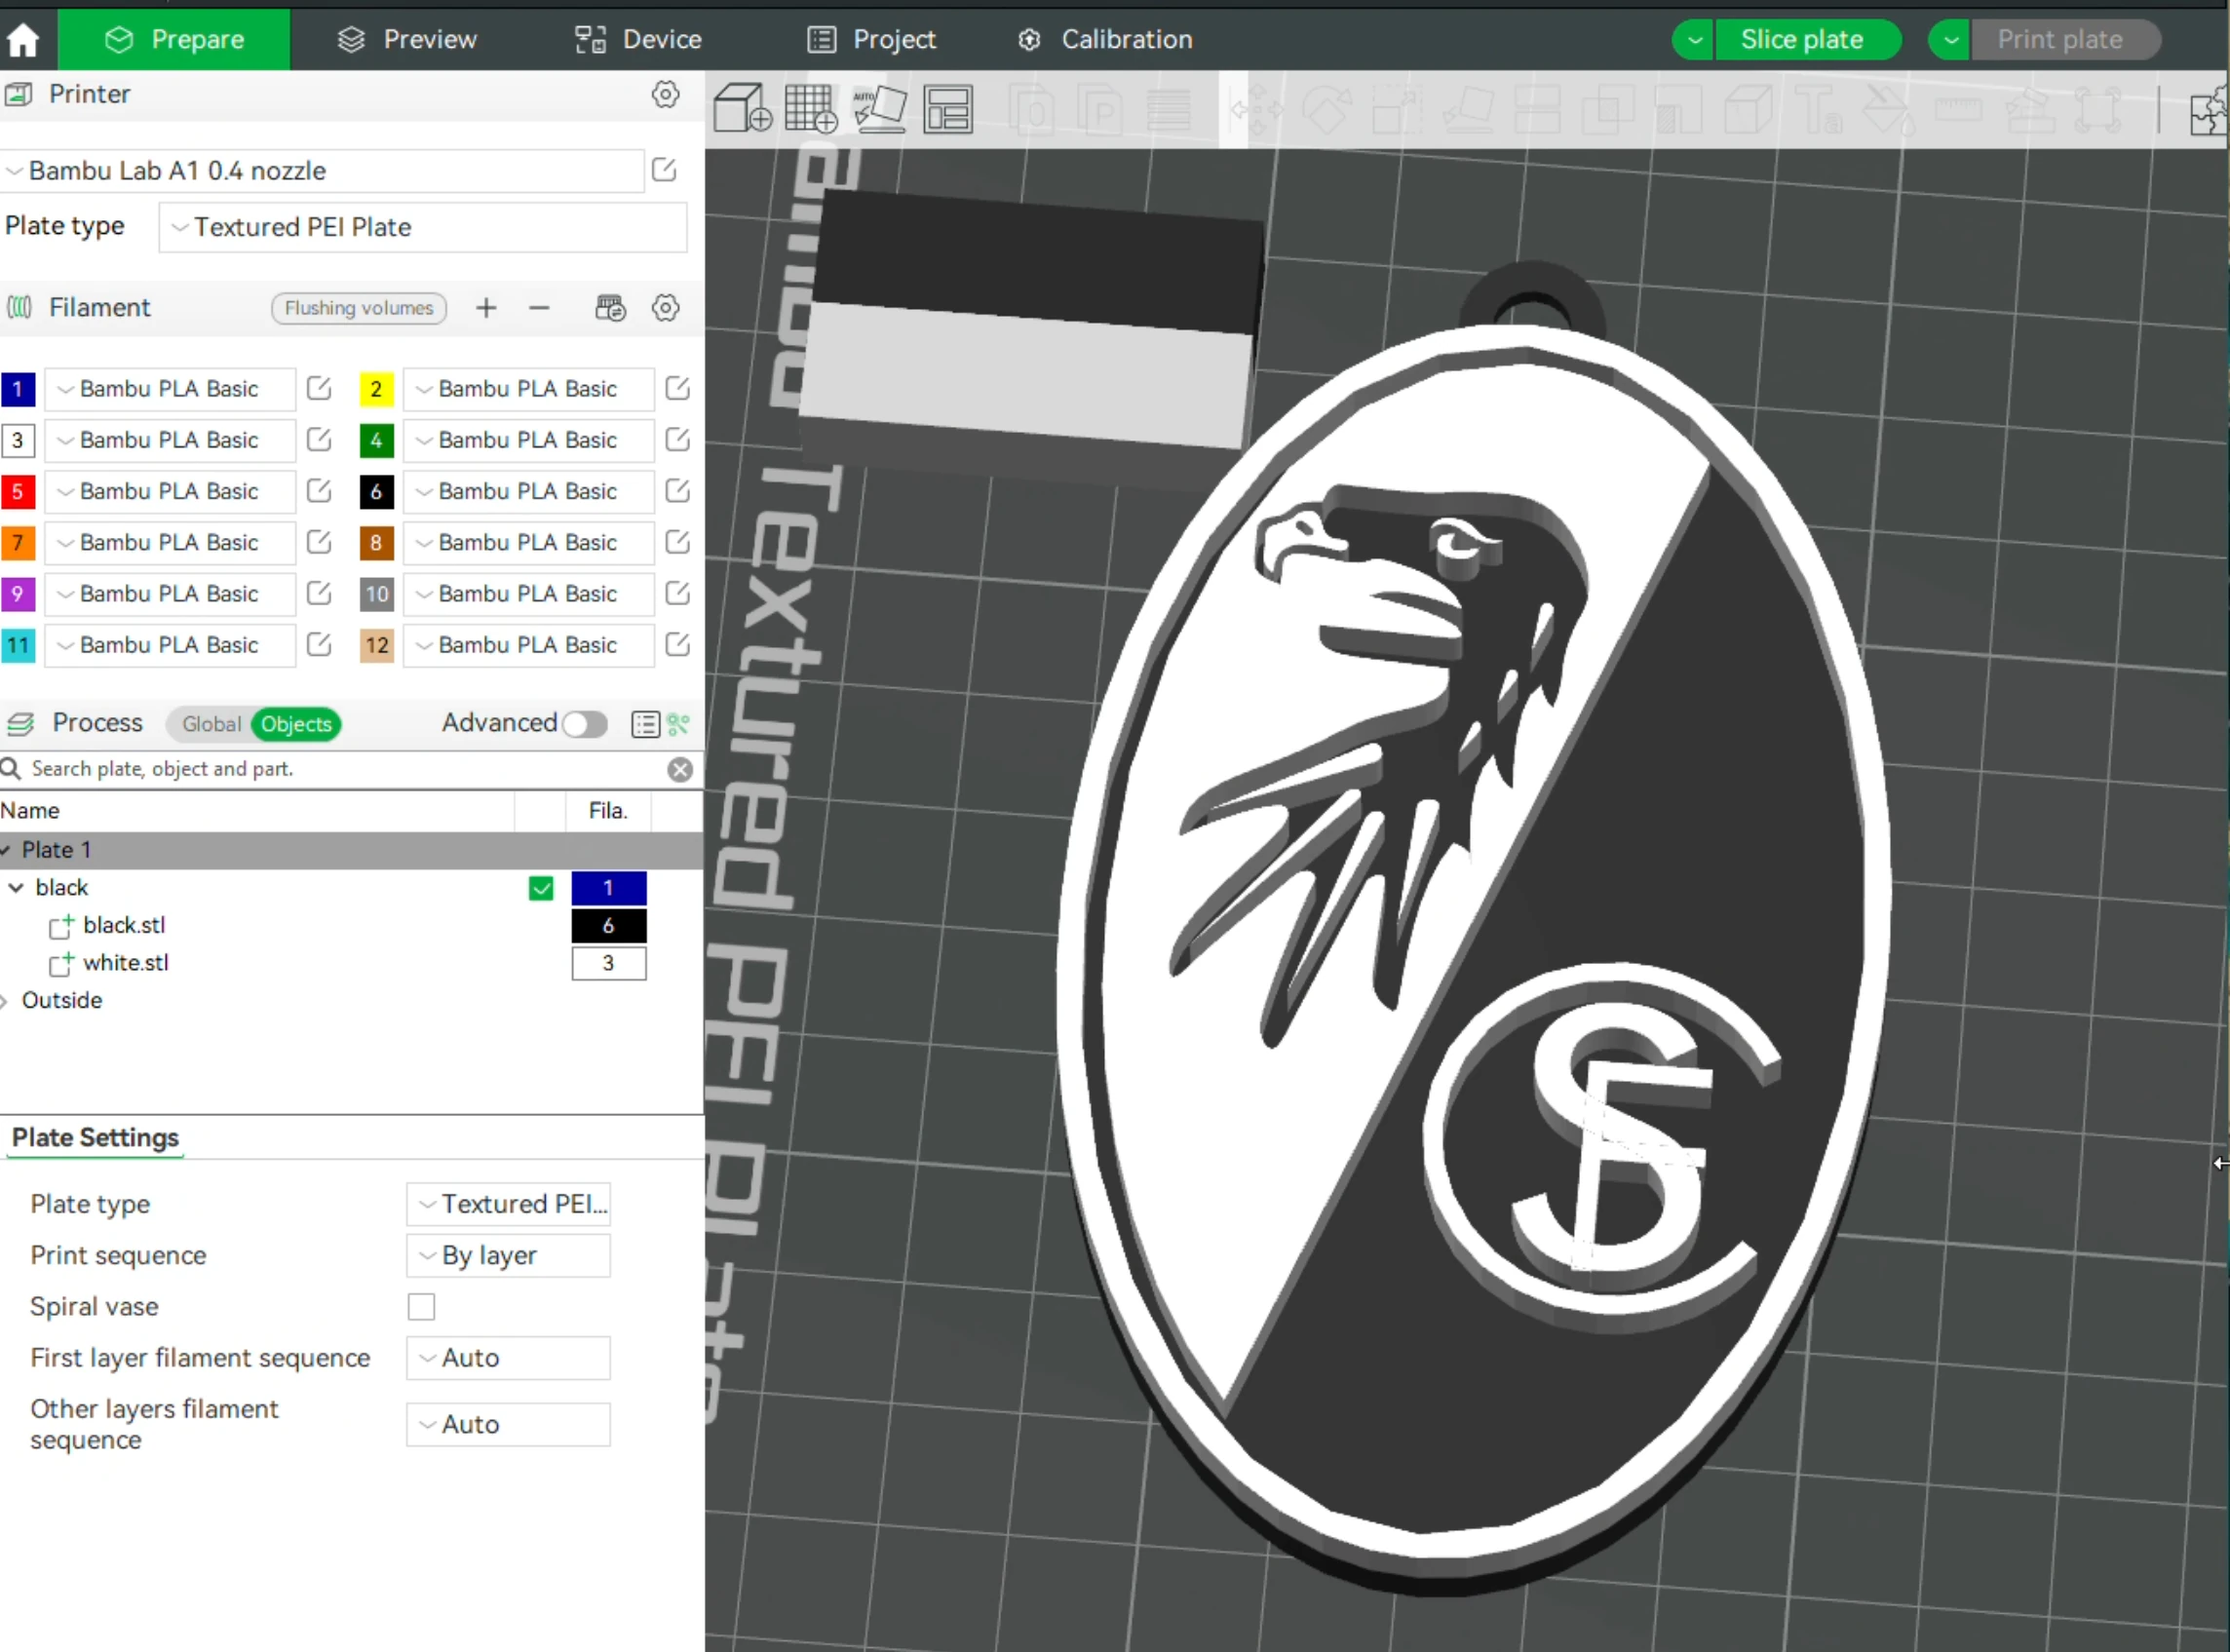Switch to the Project tab

(x=871, y=40)
